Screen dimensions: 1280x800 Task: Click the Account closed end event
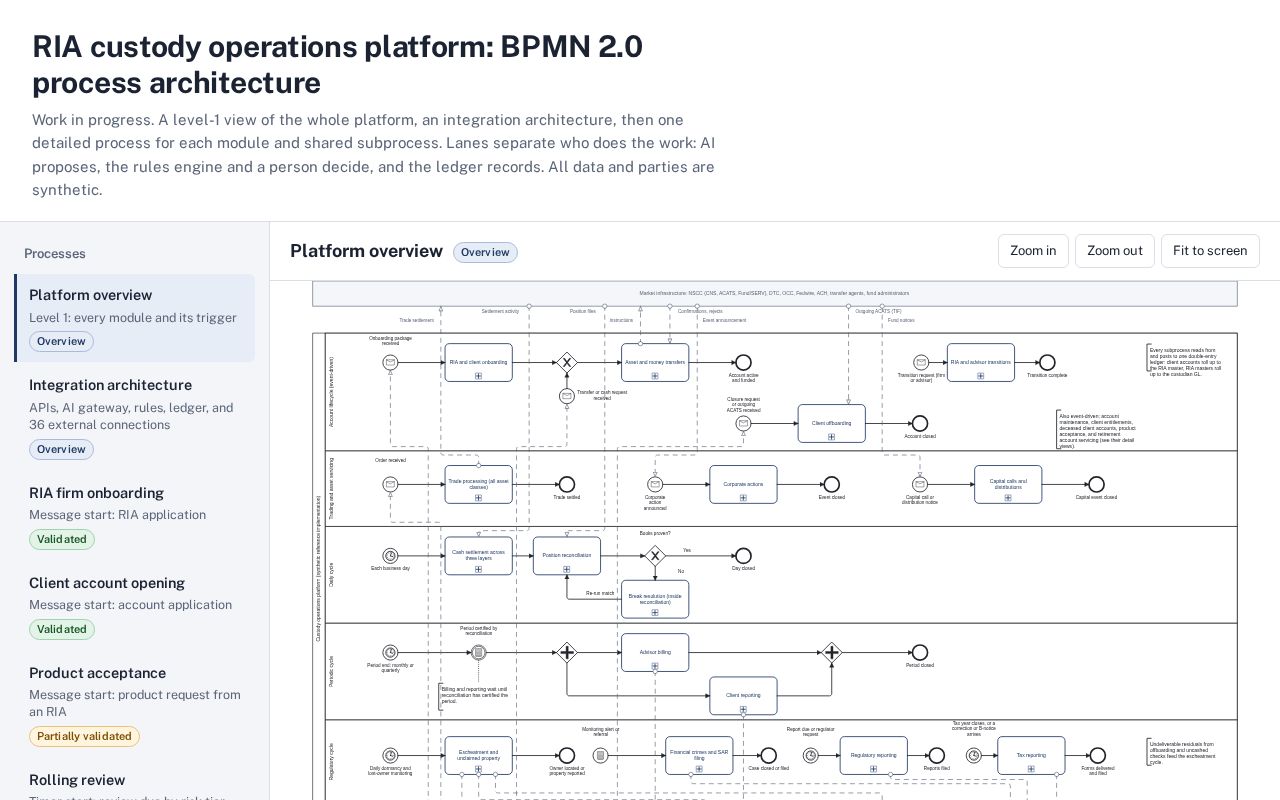[x=920, y=424]
